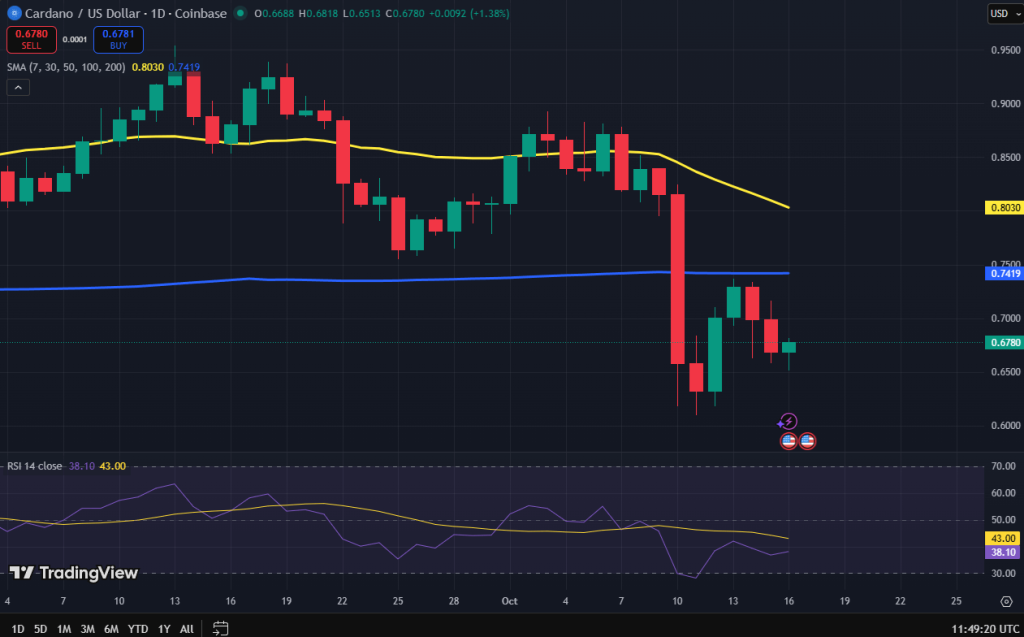Image resolution: width=1024 pixels, height=637 pixels.
Task: Click the Oct label on time axis
Action: [x=509, y=601]
